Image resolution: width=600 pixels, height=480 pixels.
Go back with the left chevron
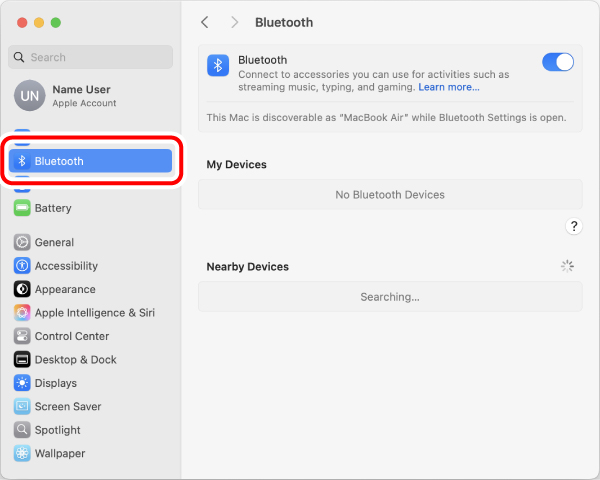[205, 22]
